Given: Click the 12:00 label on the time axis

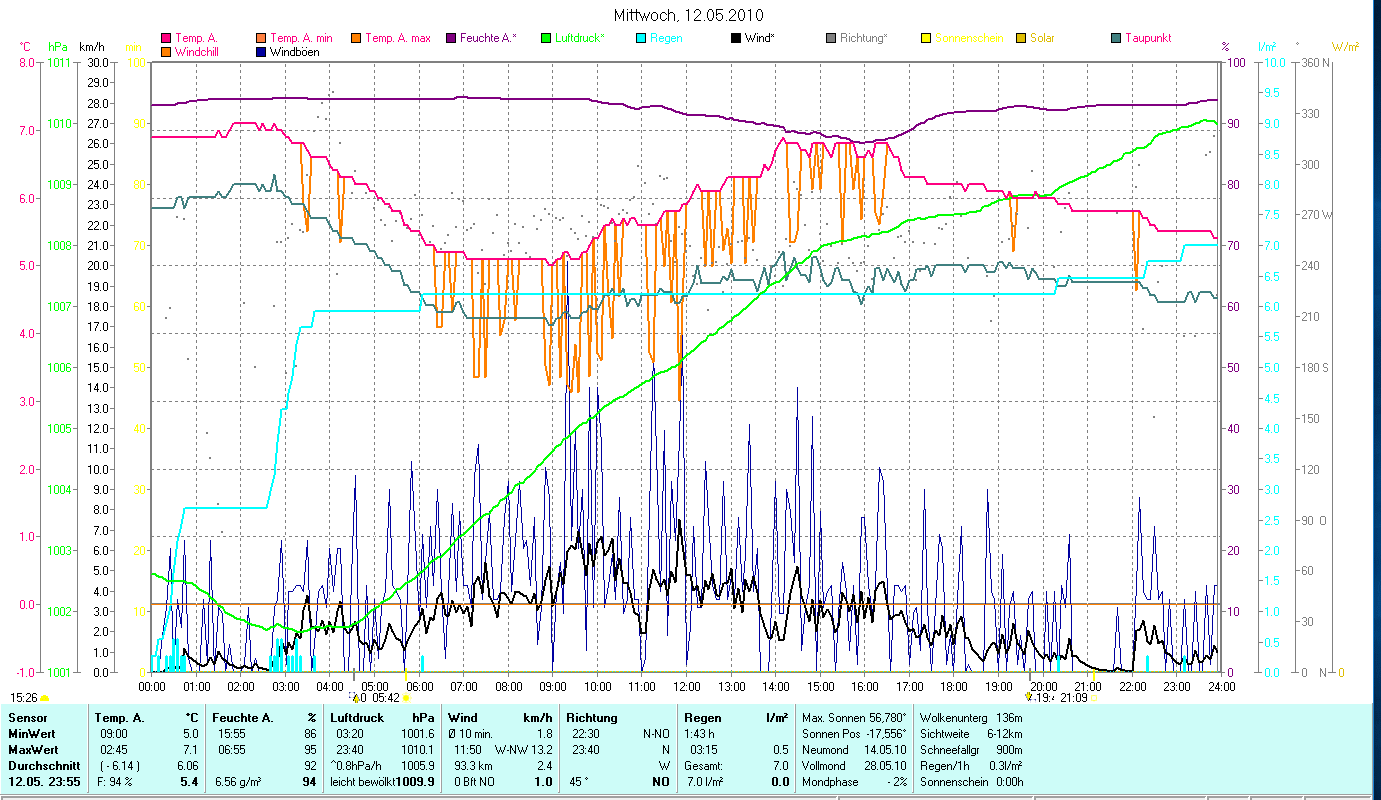Looking at the screenshot, I should pyautogui.click(x=686, y=687).
